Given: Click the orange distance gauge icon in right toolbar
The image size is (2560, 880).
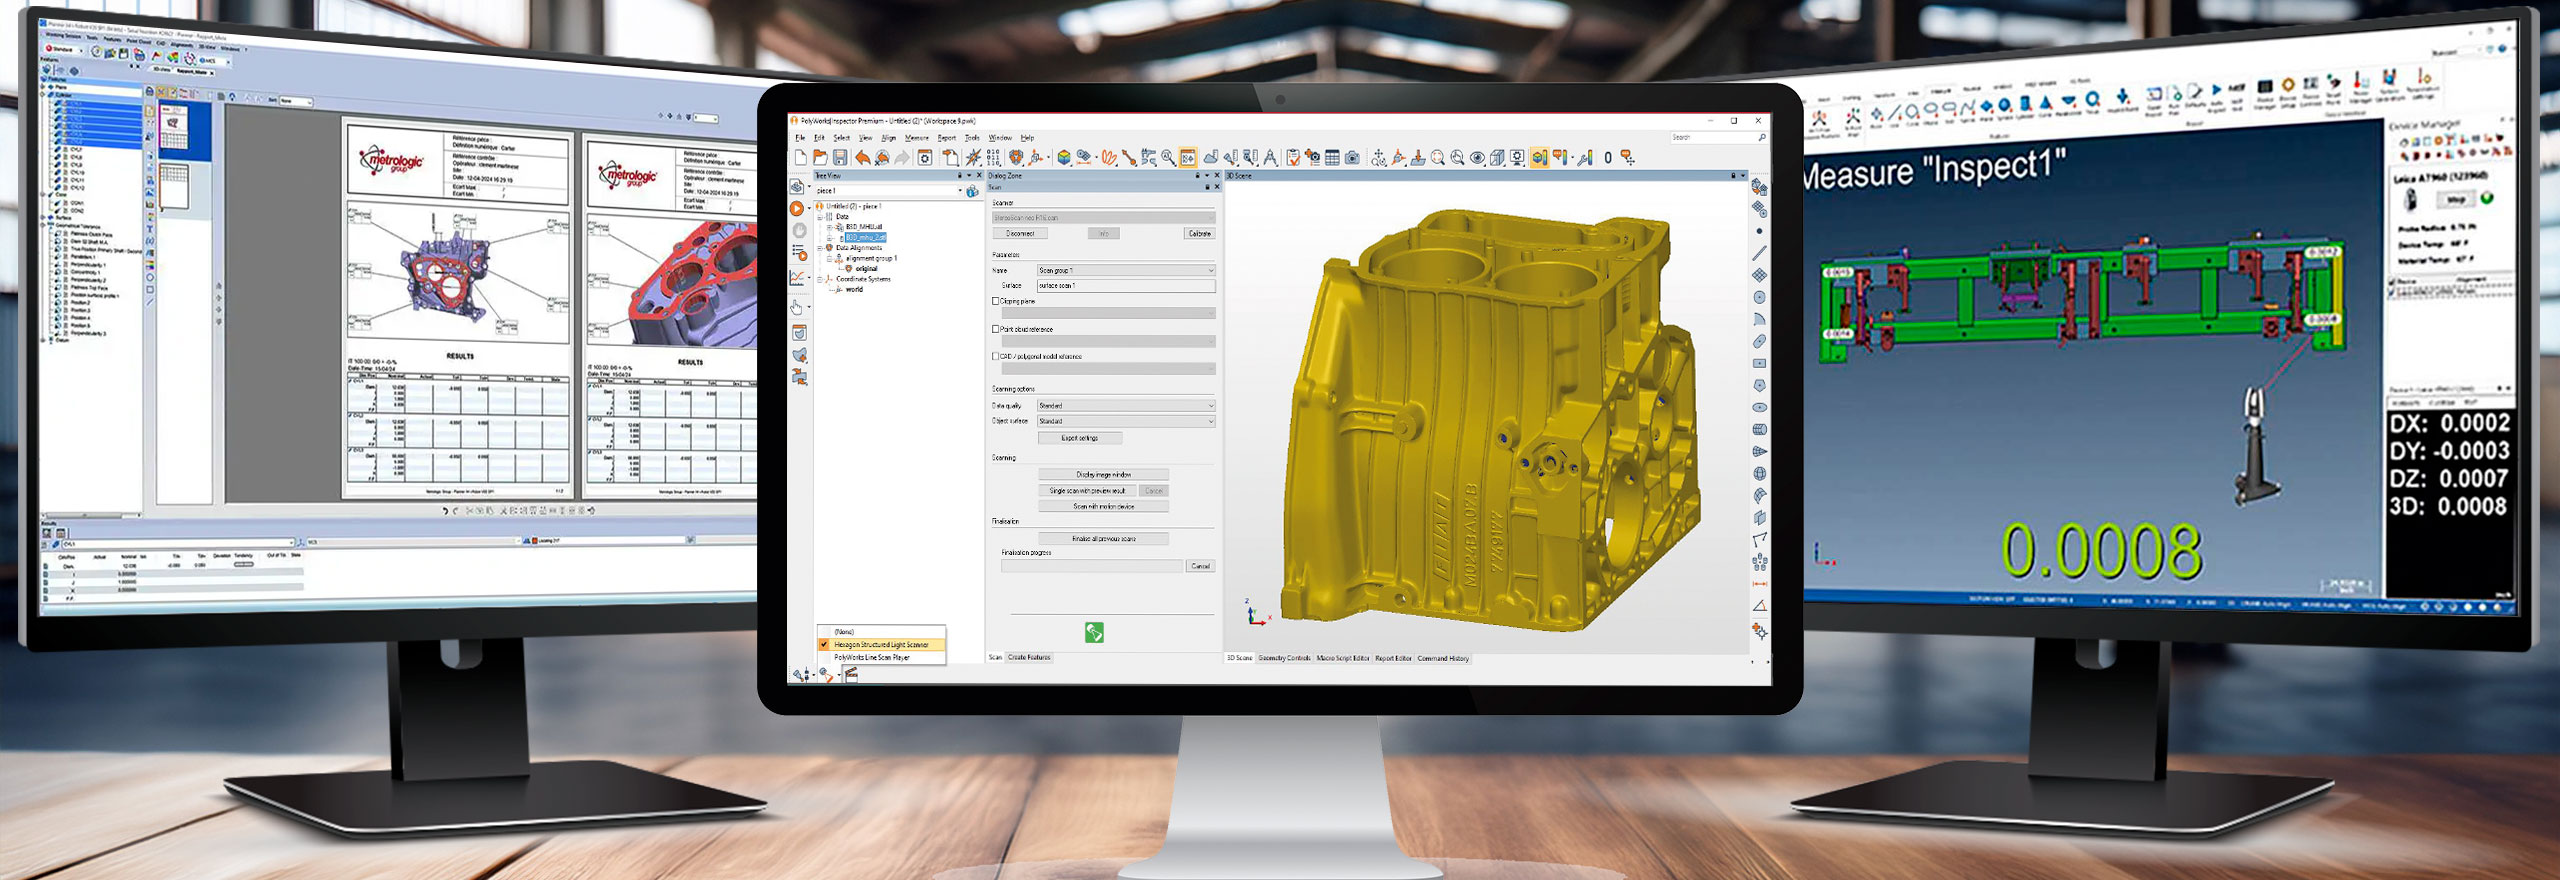Looking at the screenshot, I should [x=1759, y=583].
